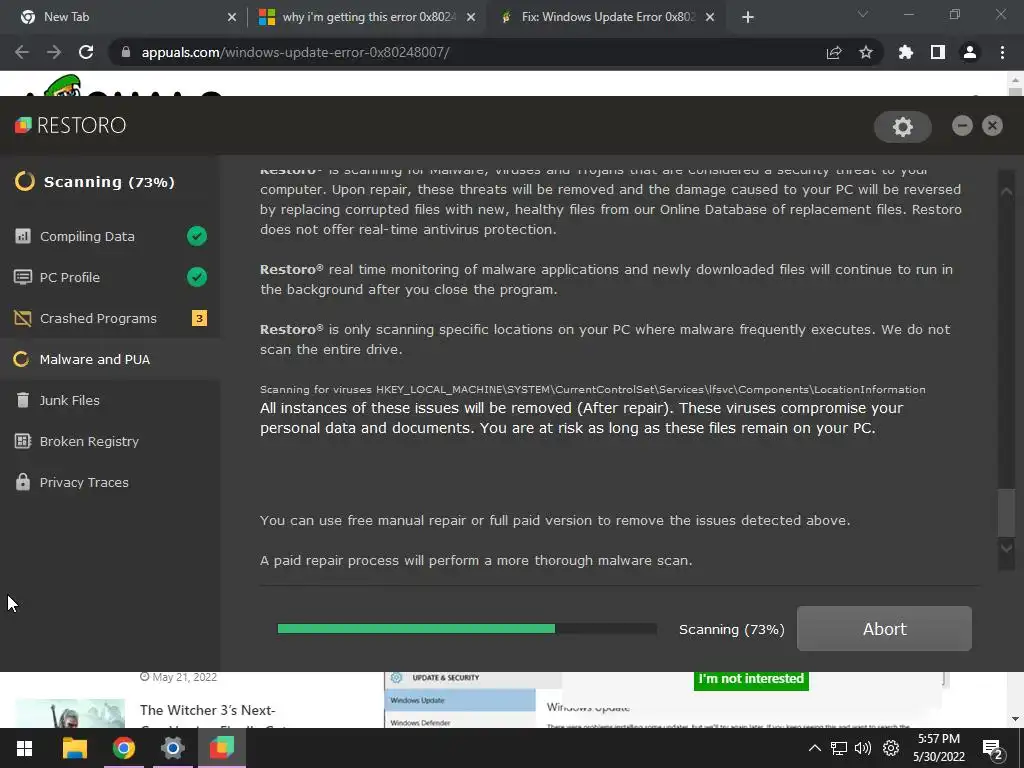Open File Explorer from the taskbar
1024x768 pixels.
(74, 748)
